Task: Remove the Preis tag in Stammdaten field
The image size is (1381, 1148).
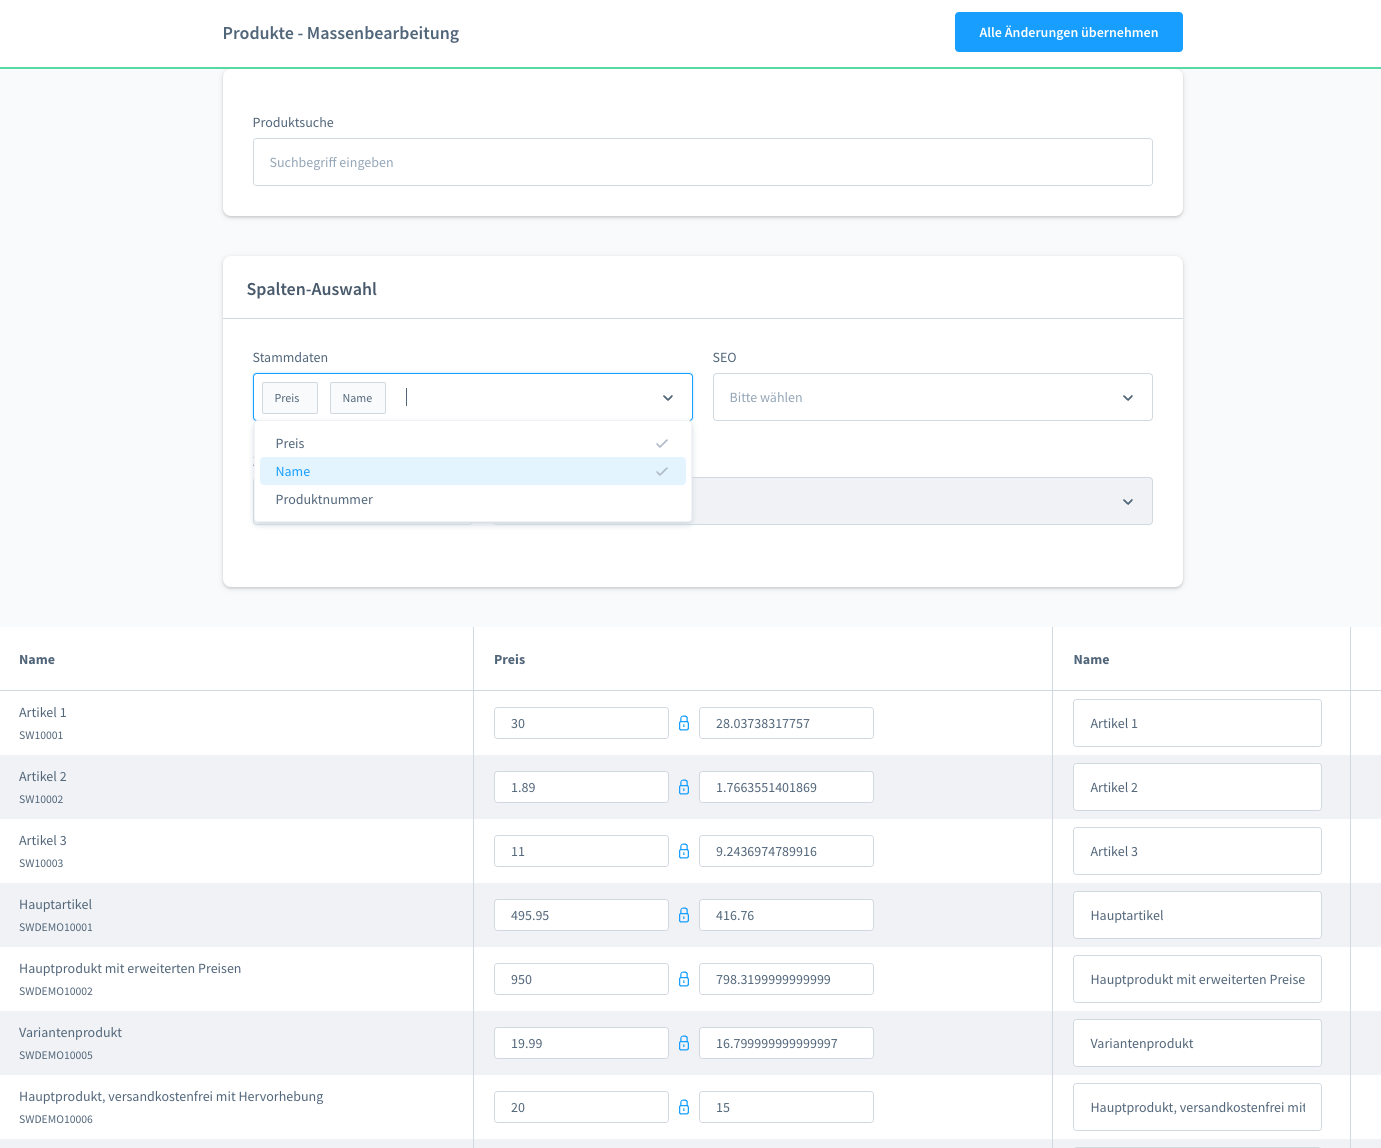Action: (288, 398)
